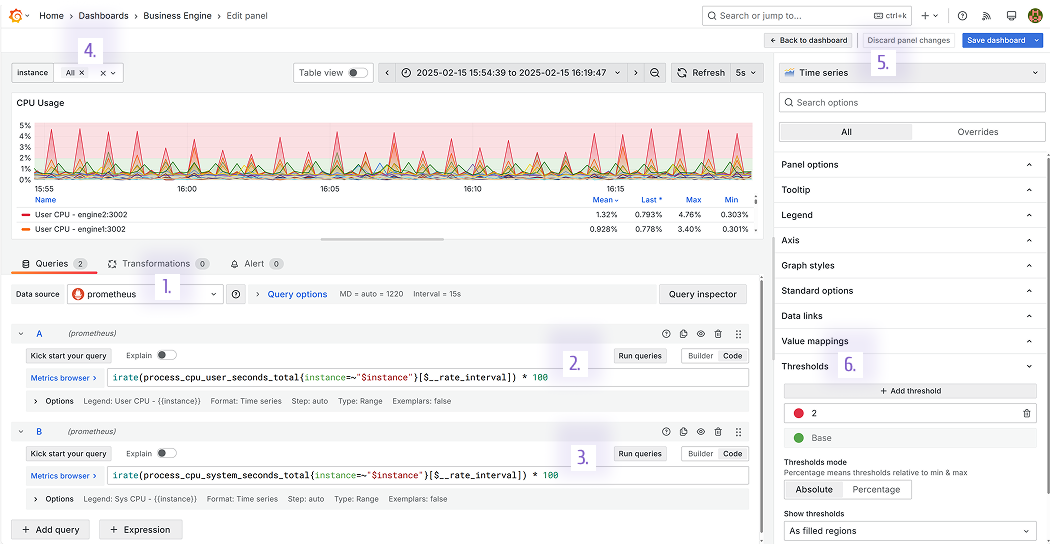
Task: Click red legend color for engine2:3002
Action: tap(26, 214)
